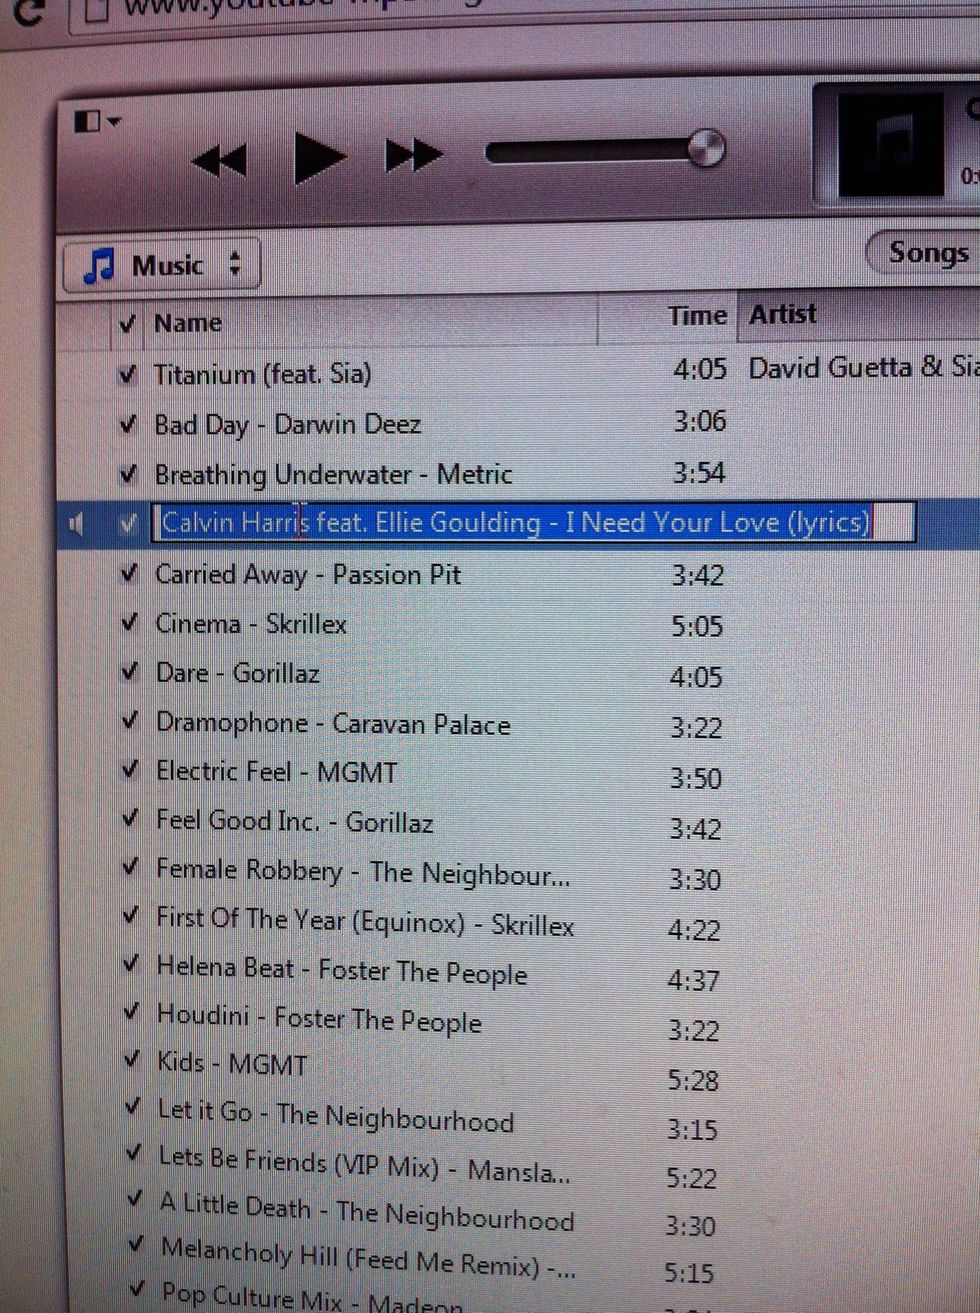Click the browser reload button

tap(28, 12)
